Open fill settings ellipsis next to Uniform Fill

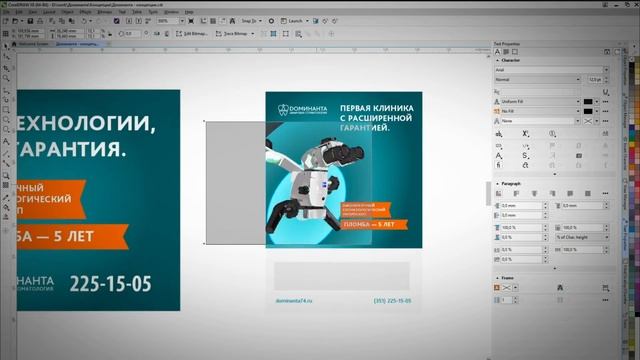[x=605, y=101]
